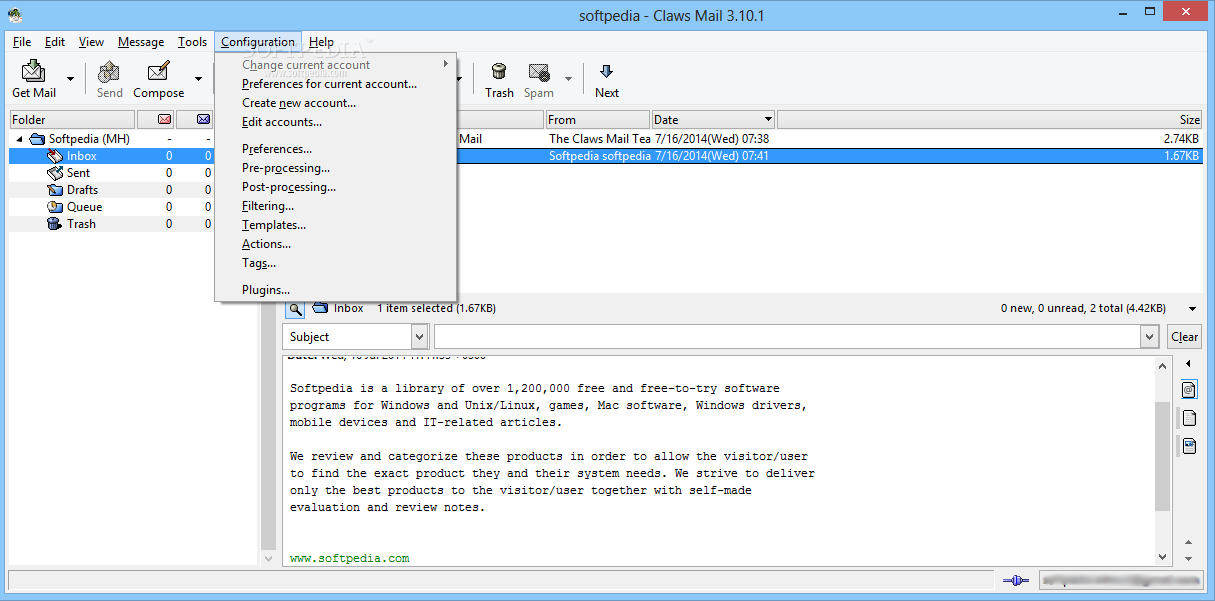Close the open Configuration menu
Viewport: 1215px width, 601px height.
pyautogui.click(x=258, y=42)
